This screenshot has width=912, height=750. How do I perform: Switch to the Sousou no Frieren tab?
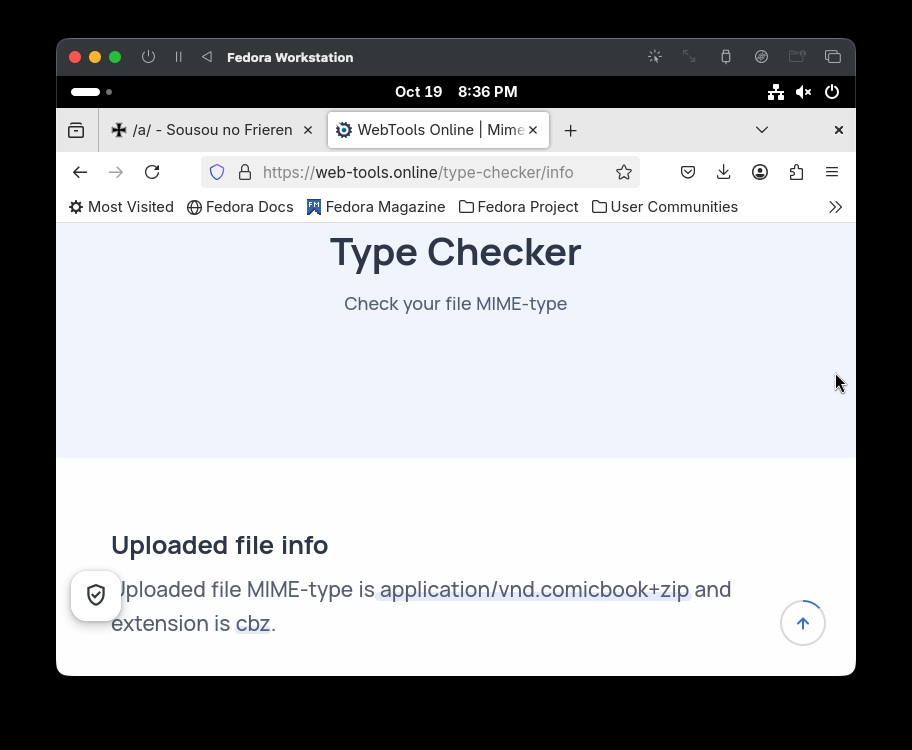212,130
